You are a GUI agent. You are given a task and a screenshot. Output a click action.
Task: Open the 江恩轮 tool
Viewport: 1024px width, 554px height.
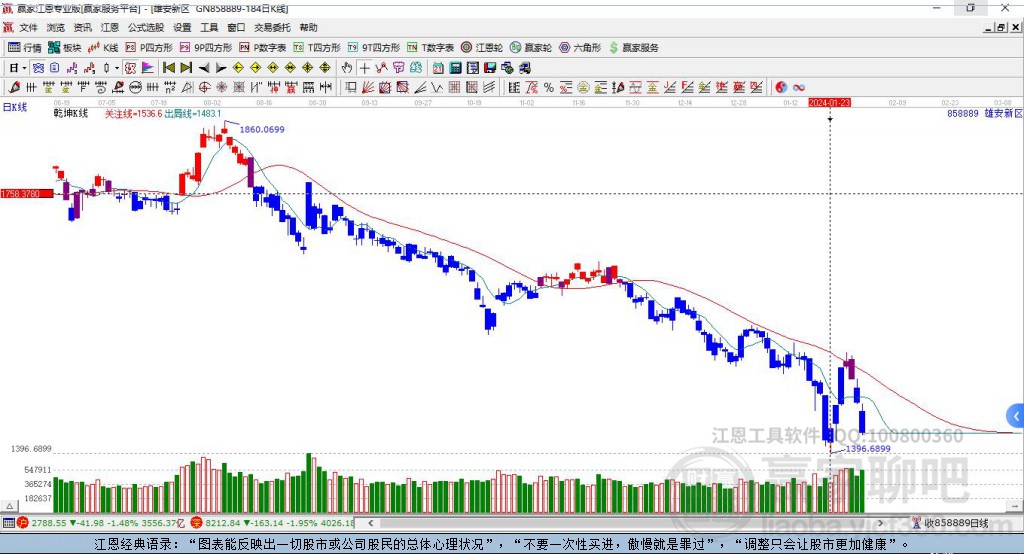tap(482, 48)
